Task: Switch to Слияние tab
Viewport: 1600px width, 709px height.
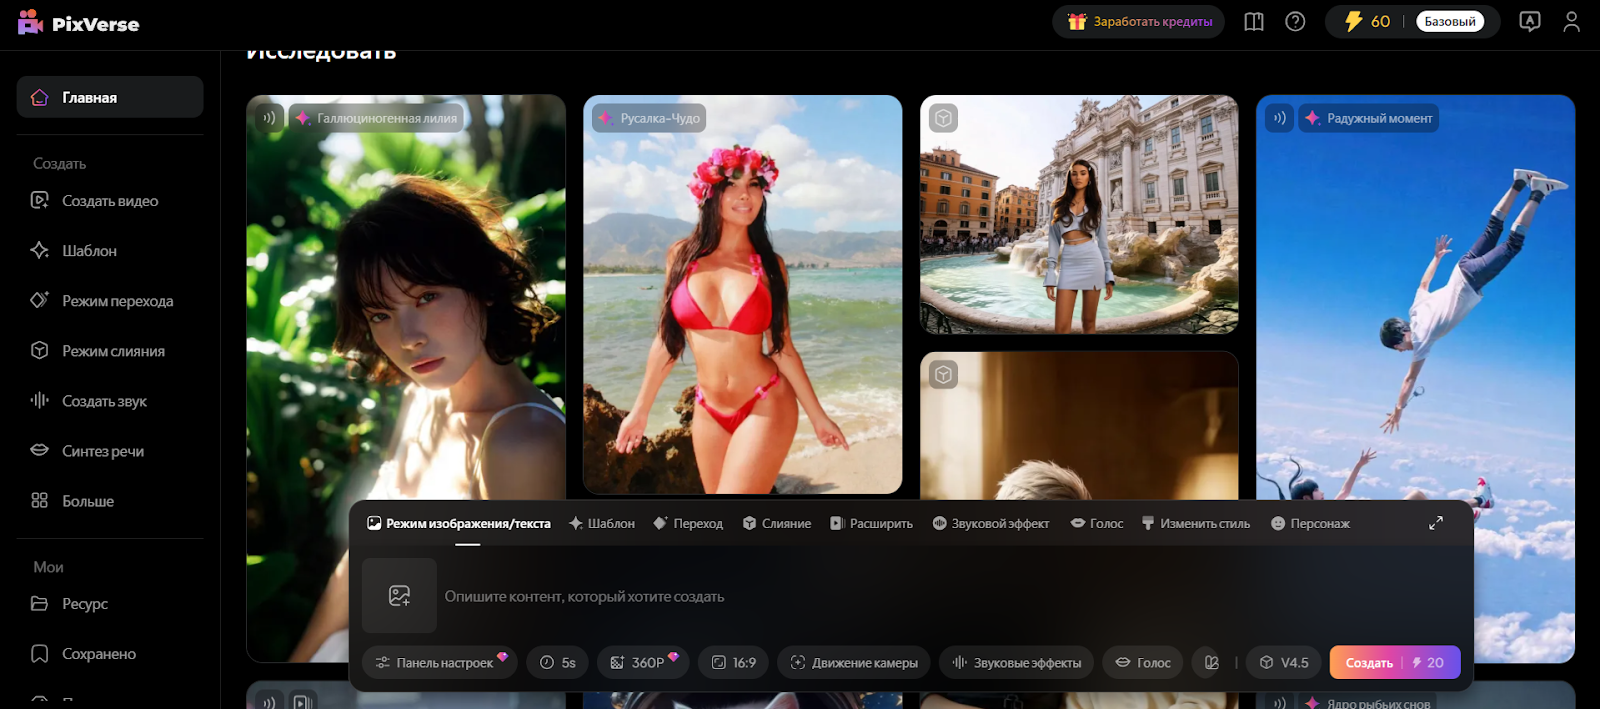Action: click(x=777, y=523)
